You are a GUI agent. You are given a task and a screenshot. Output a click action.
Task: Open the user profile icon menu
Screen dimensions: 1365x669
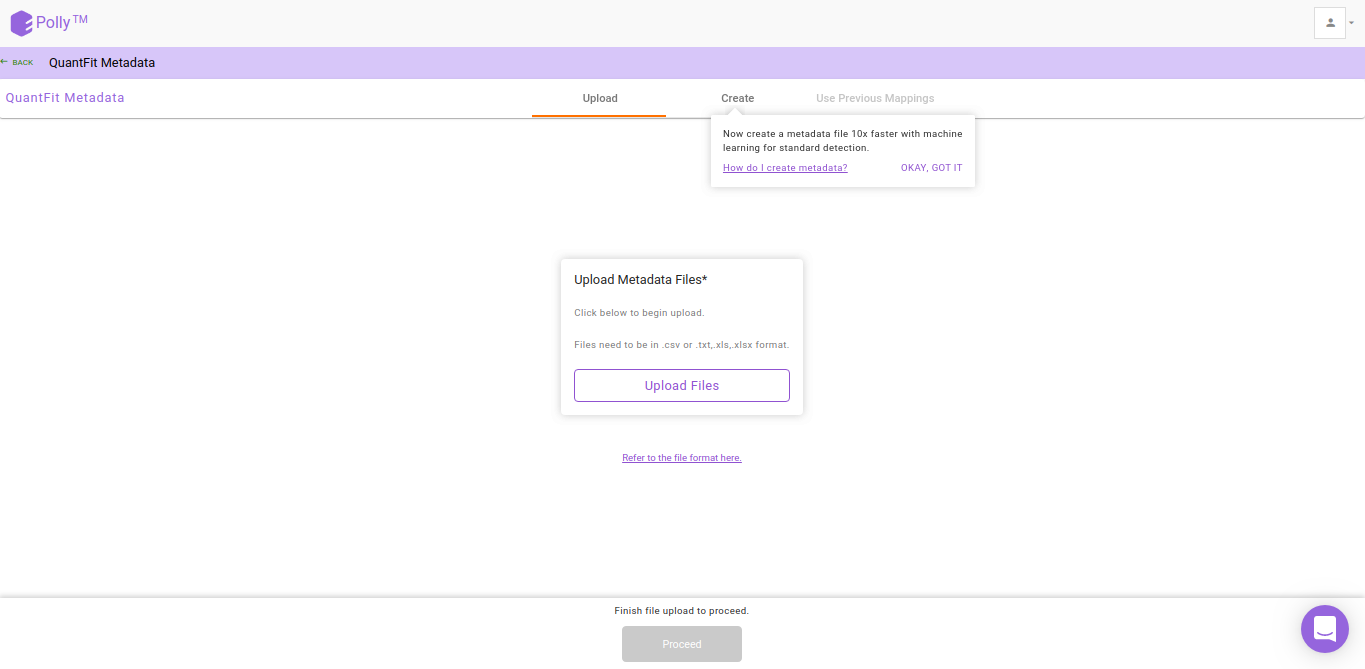pyautogui.click(x=1330, y=22)
